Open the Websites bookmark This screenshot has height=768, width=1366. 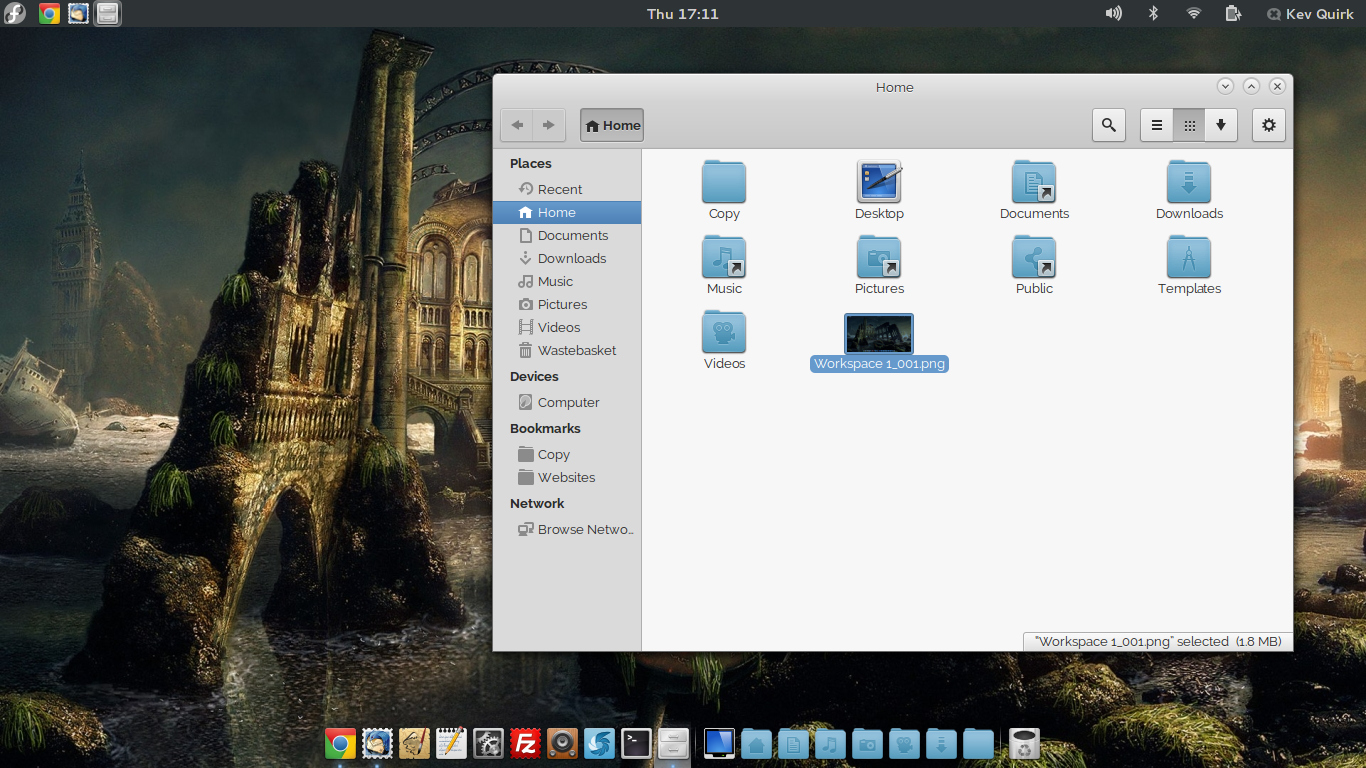click(566, 477)
